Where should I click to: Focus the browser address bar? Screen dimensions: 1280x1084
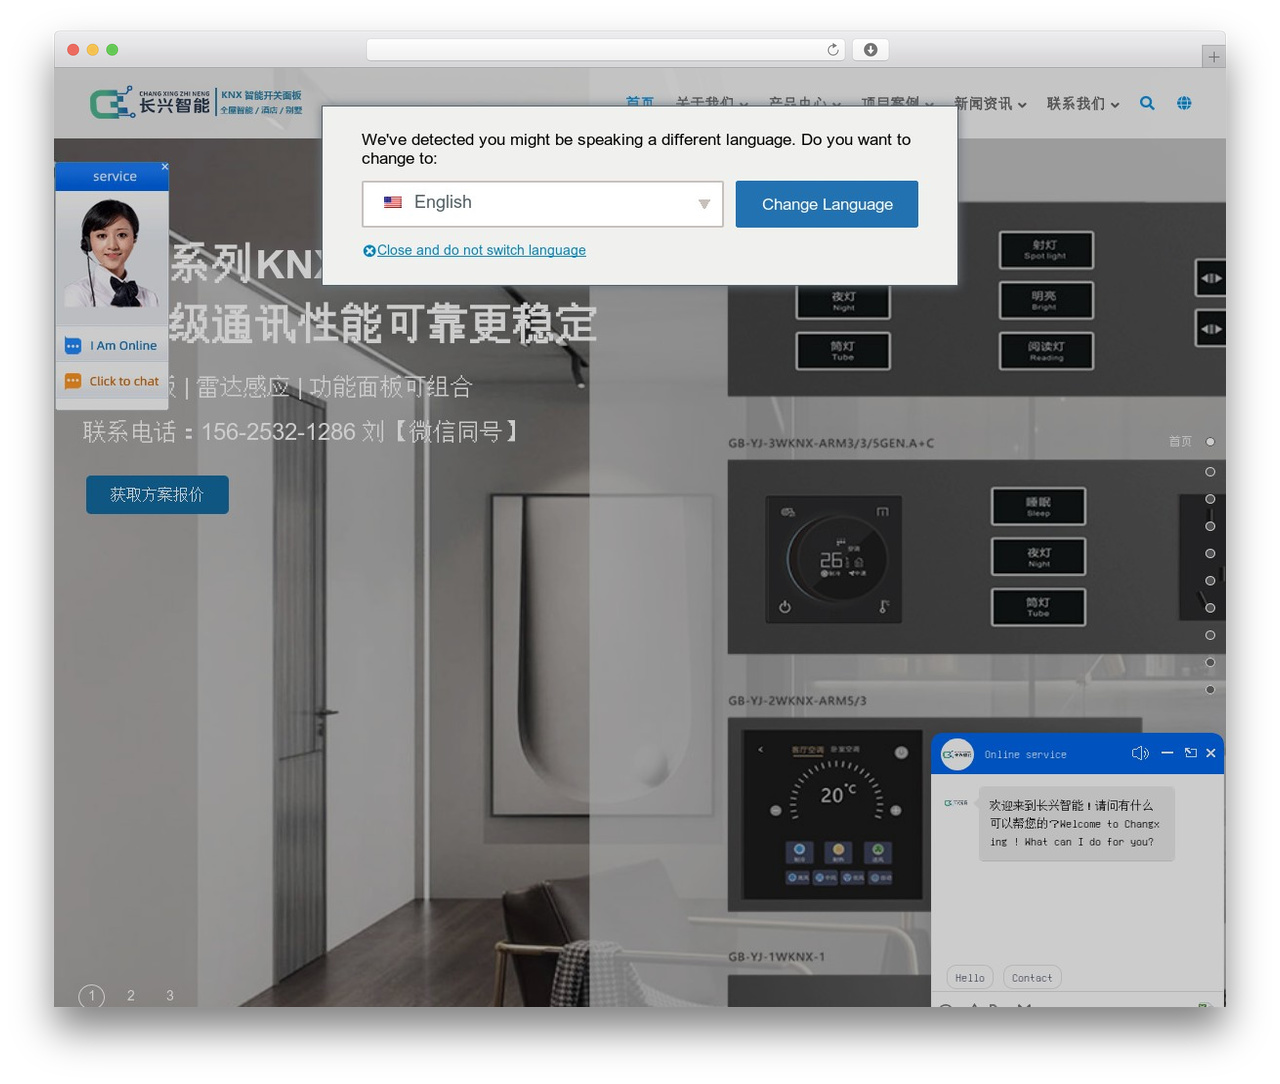[x=606, y=50]
